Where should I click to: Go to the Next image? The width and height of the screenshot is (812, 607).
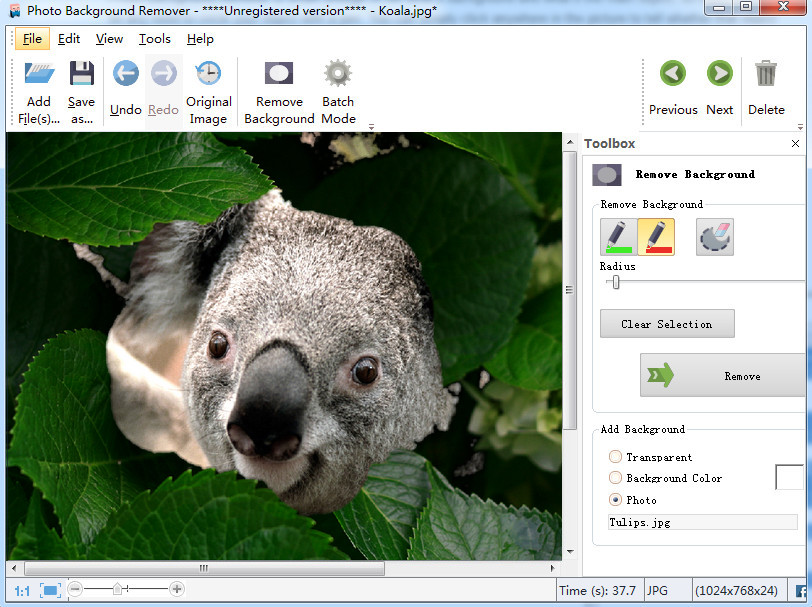(x=719, y=74)
